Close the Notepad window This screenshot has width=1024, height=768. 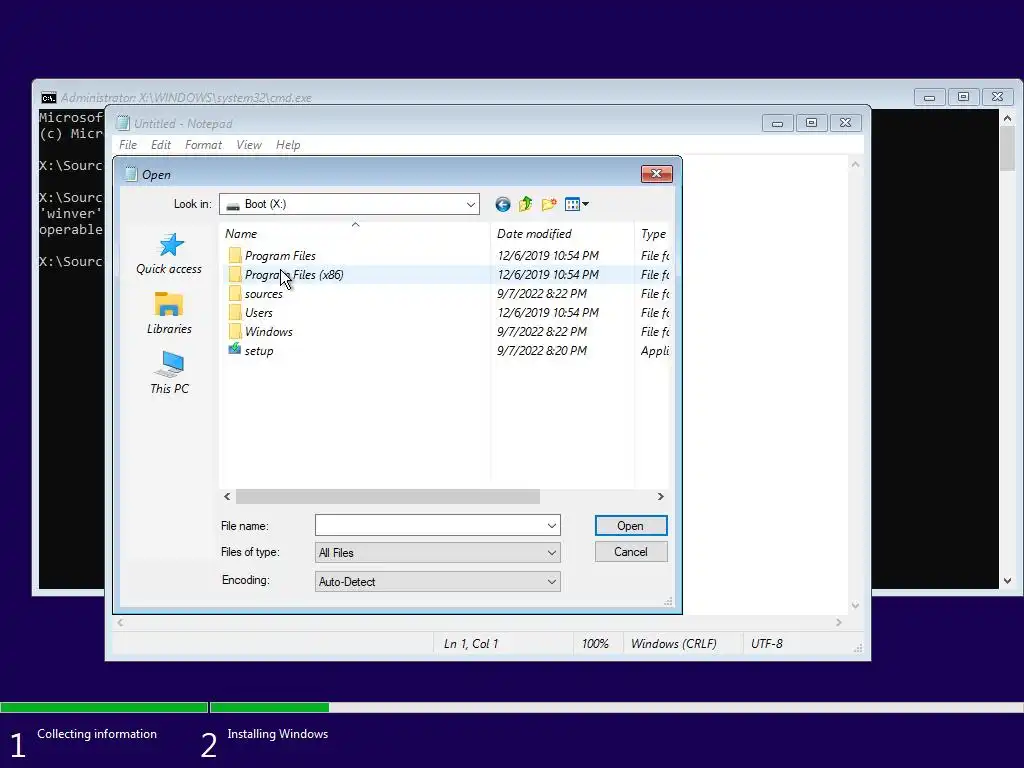tap(845, 123)
